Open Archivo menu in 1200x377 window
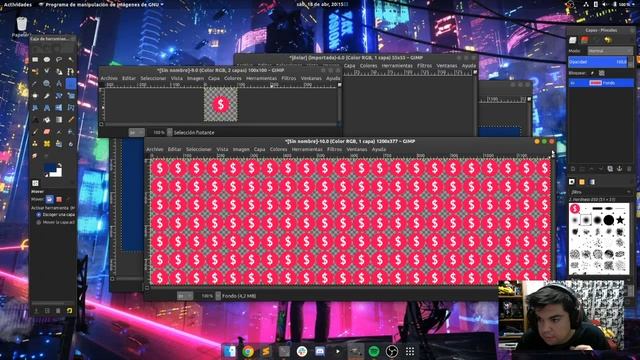The image size is (640, 360). click(155, 149)
